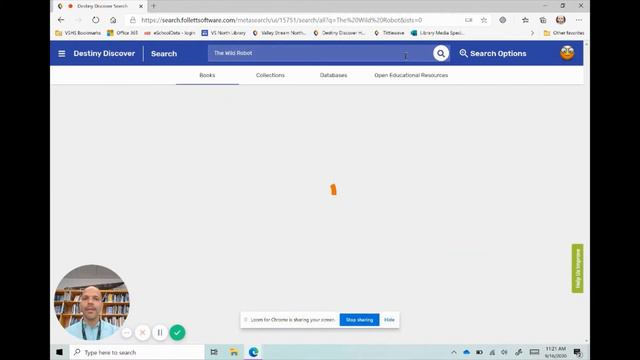Open the Library Media Specialist bookmark
The height and width of the screenshot is (360, 640).
[437, 33]
